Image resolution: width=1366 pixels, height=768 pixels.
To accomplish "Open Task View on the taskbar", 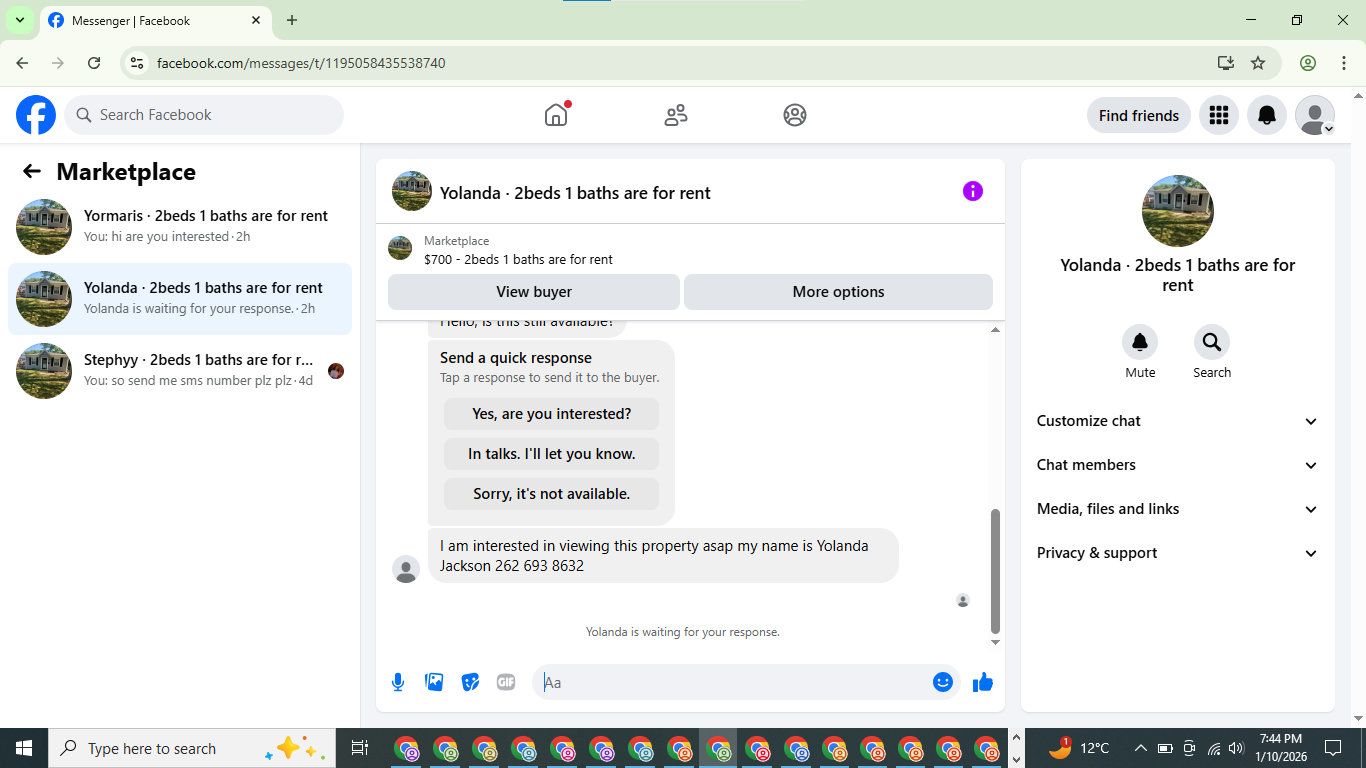I will [x=360, y=748].
